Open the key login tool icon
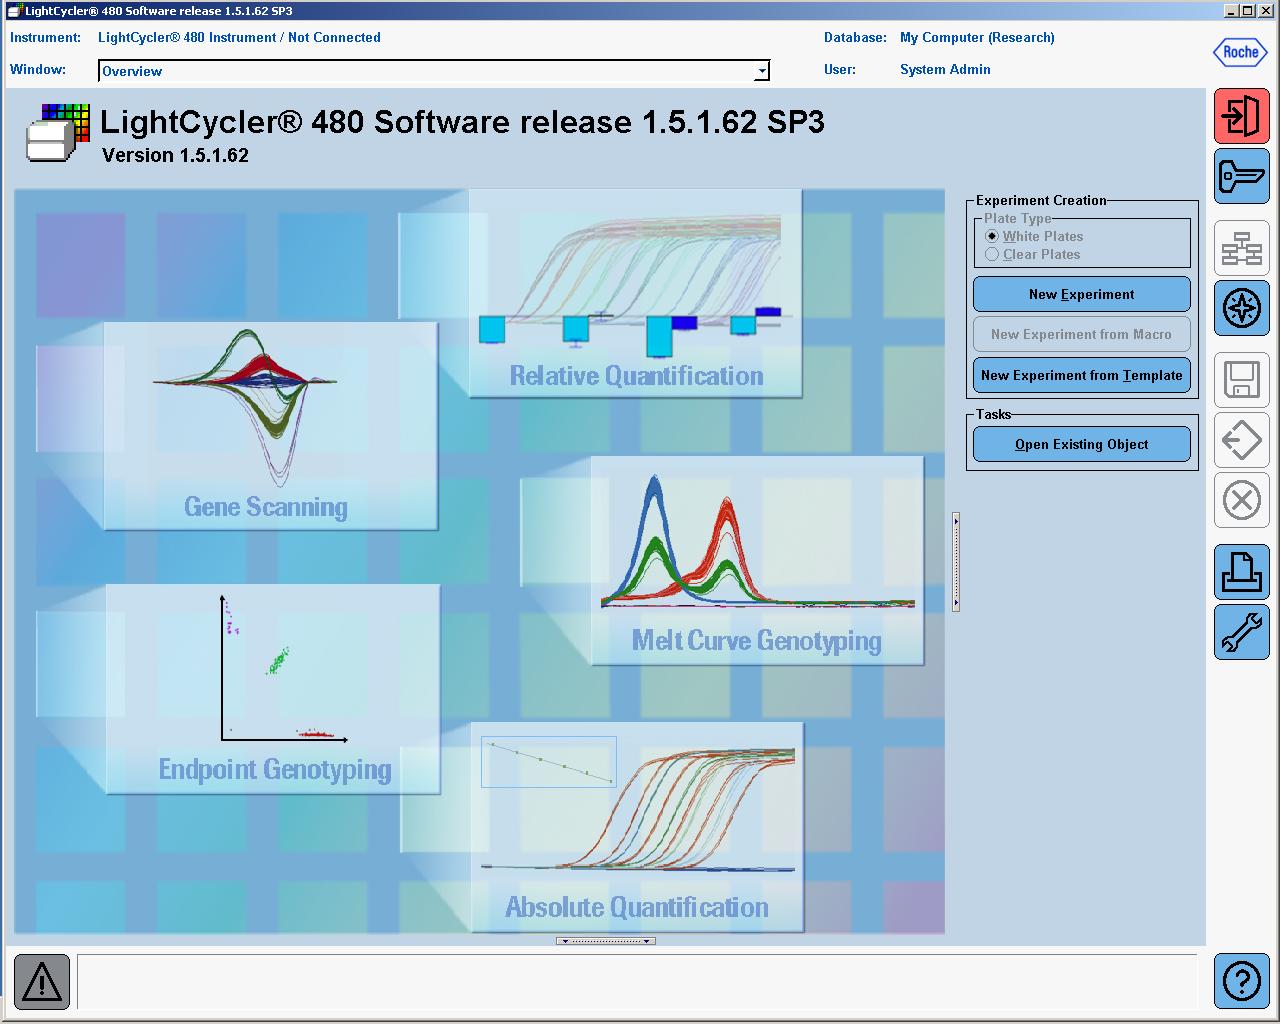 (x=1241, y=177)
